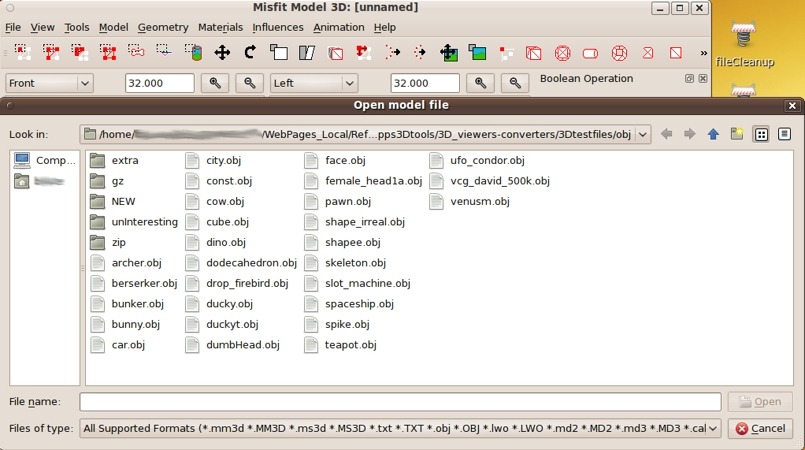Screen dimensions: 805x450
Task: Open the fileCleanup desktop icon
Action: (744, 45)
